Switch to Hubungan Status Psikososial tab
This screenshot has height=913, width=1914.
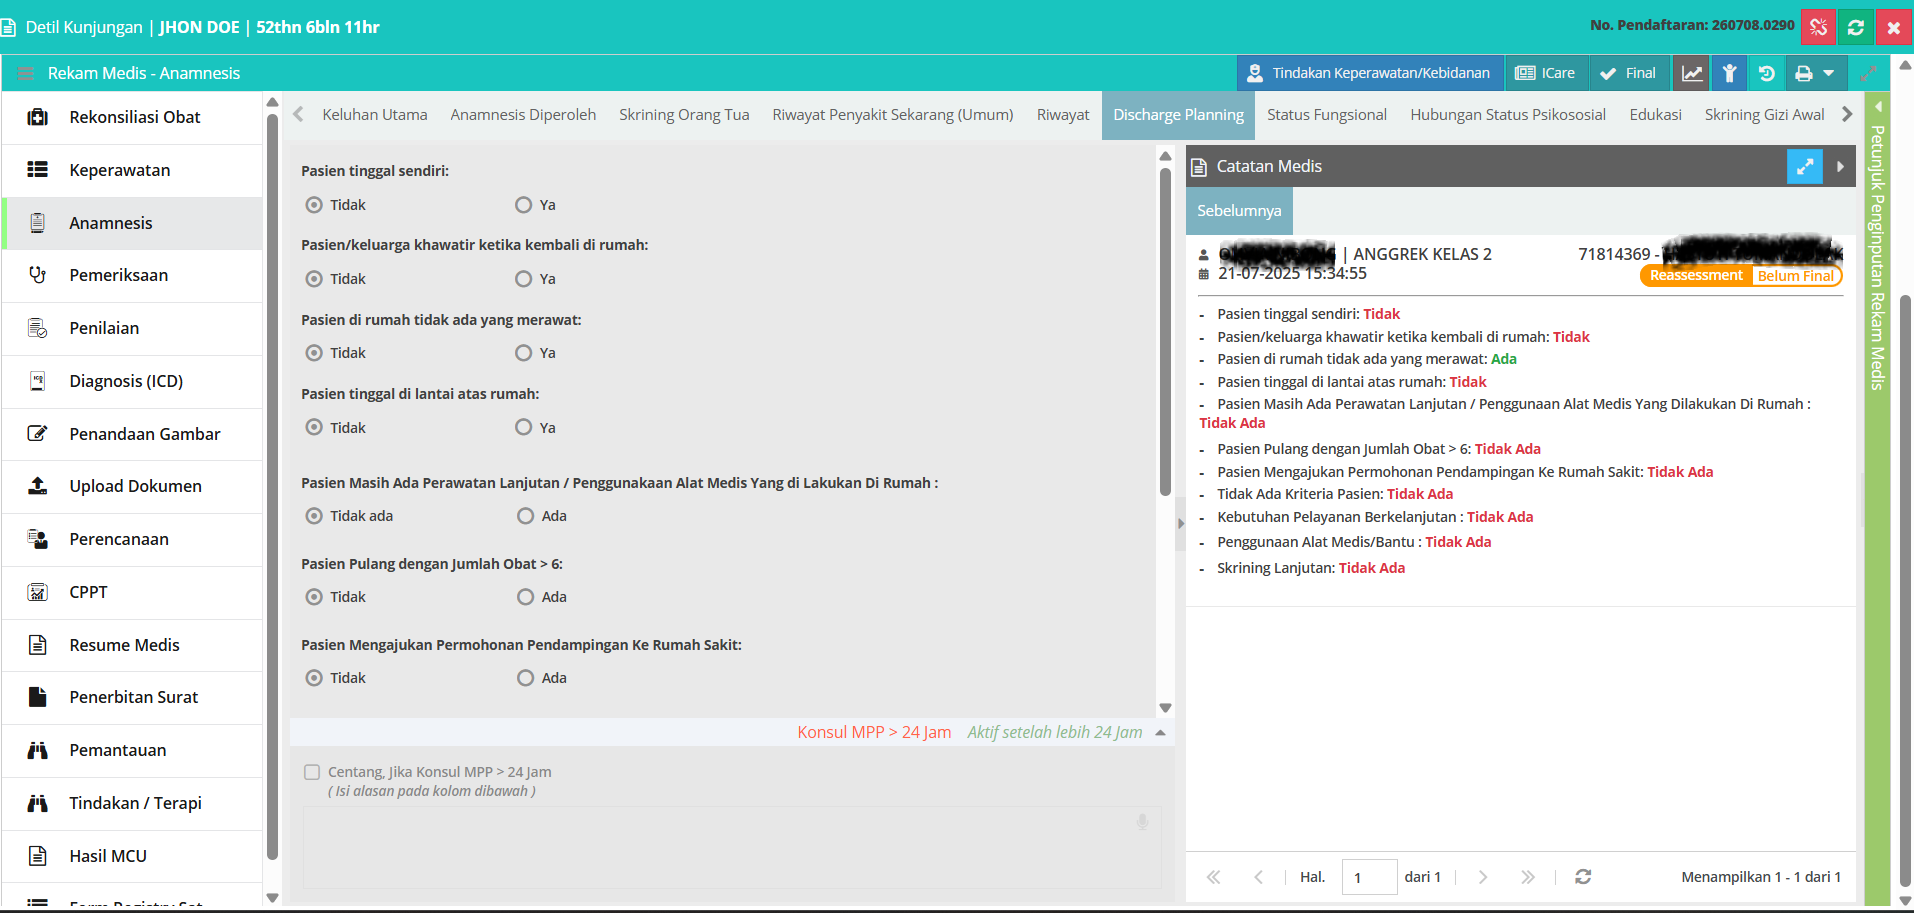1507,115
